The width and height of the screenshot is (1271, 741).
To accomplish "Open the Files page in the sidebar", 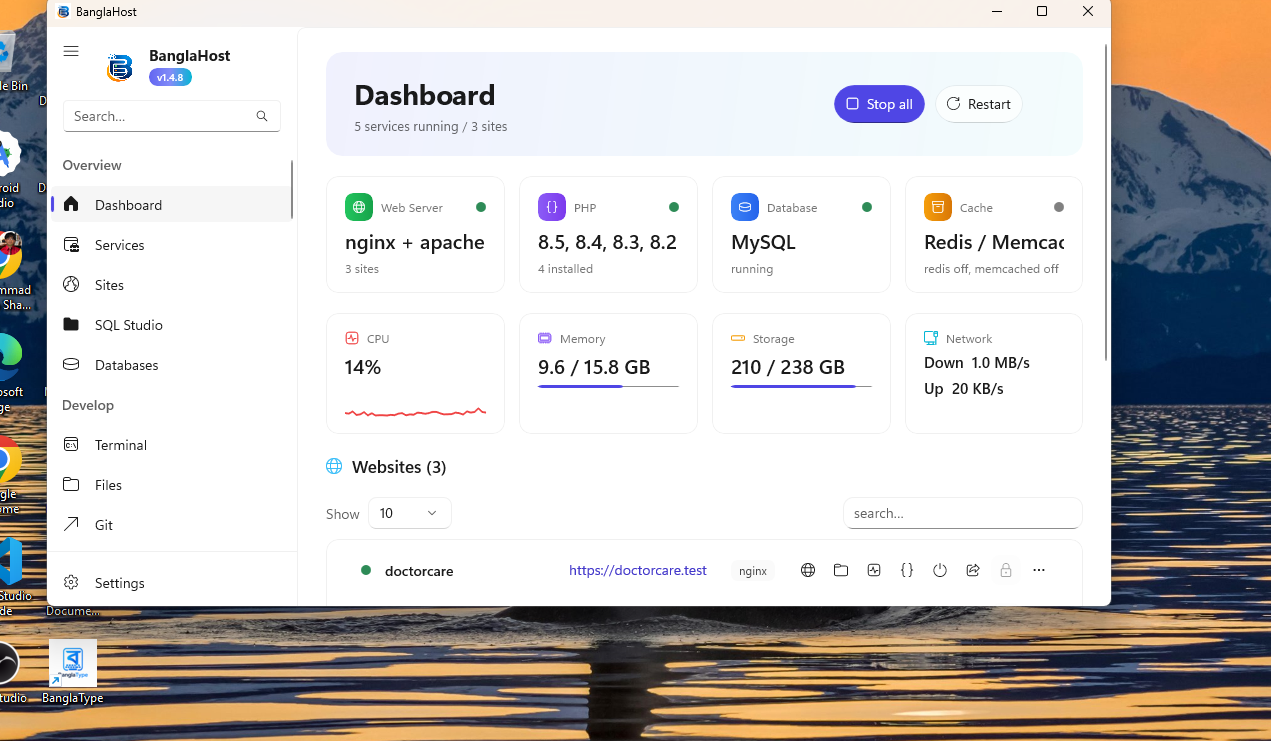I will [171, 485].
